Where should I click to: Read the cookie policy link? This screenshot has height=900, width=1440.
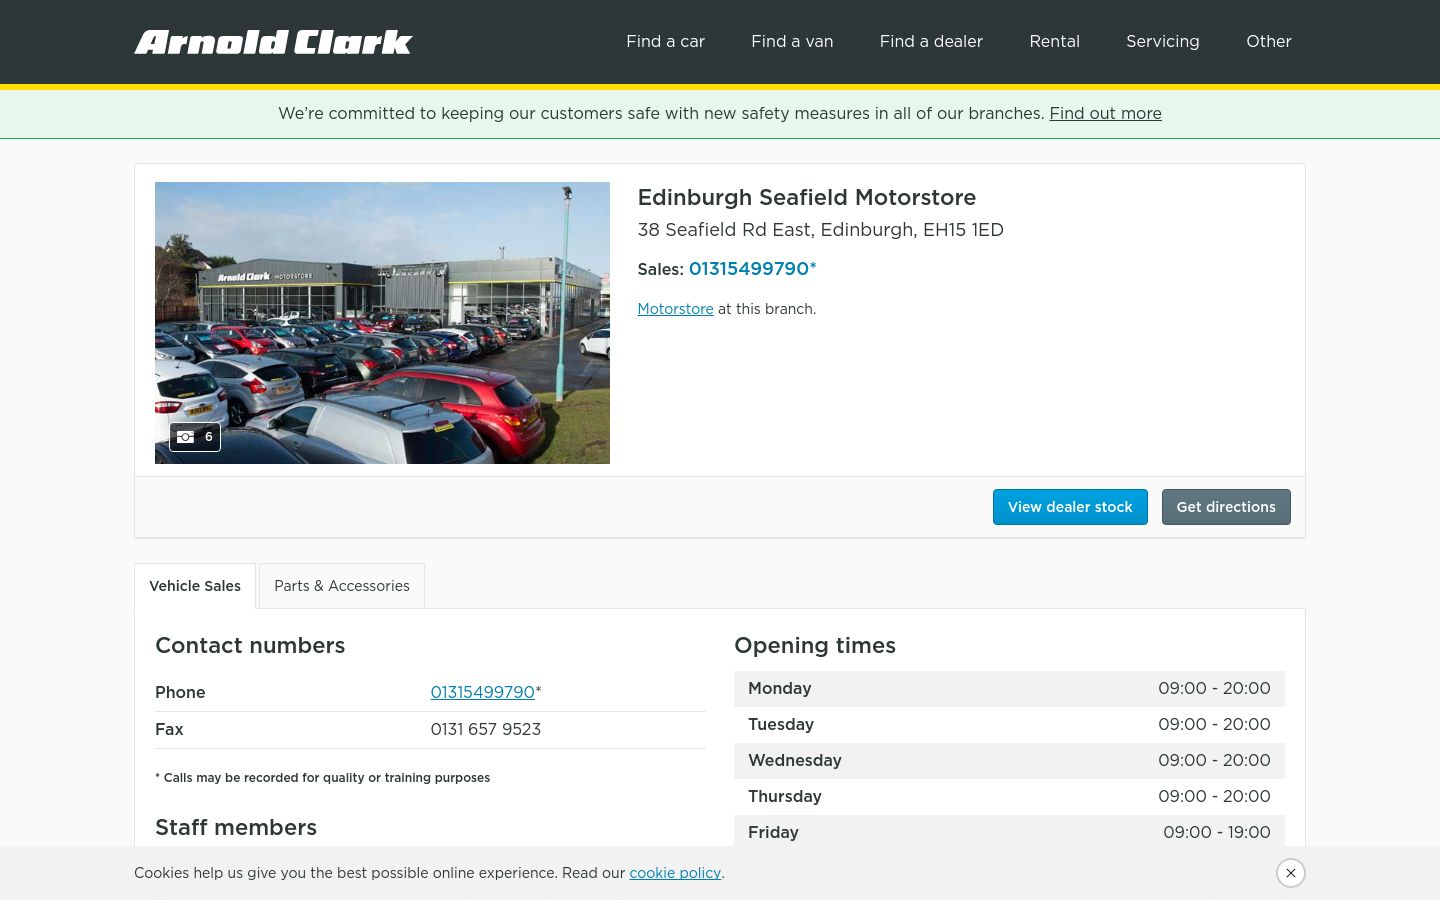point(675,873)
